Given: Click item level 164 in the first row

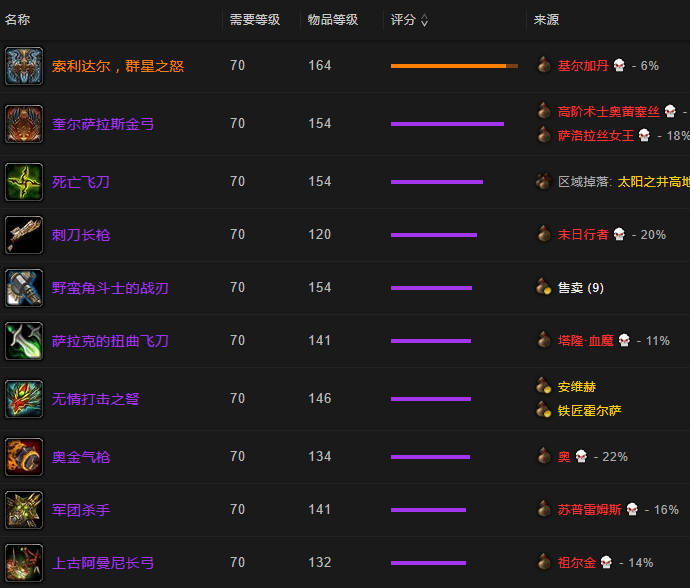Looking at the screenshot, I should pos(319,66).
